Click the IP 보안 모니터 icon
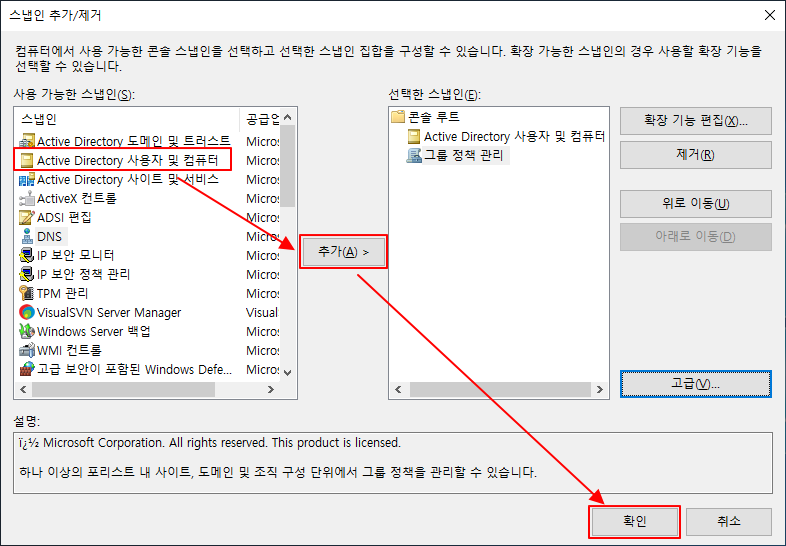Screen dimensions: 786x546 (27, 255)
